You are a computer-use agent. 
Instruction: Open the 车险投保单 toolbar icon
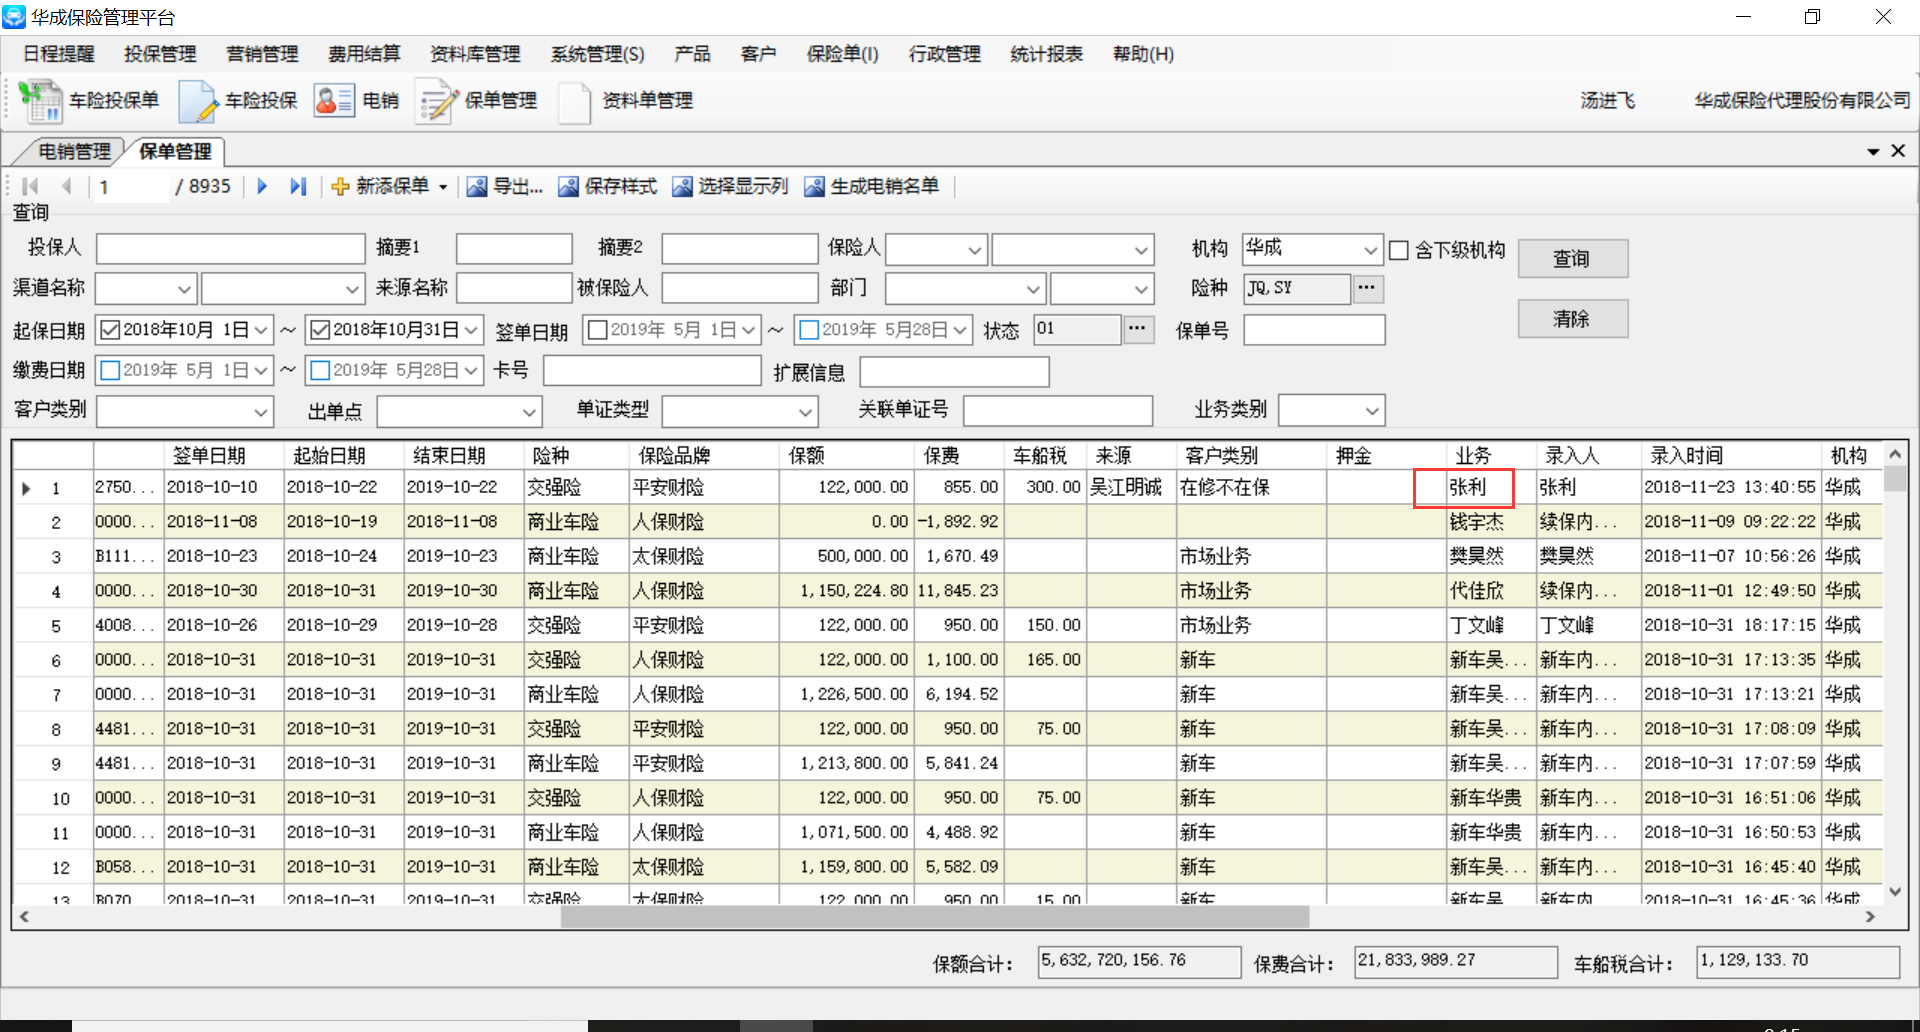pos(41,101)
